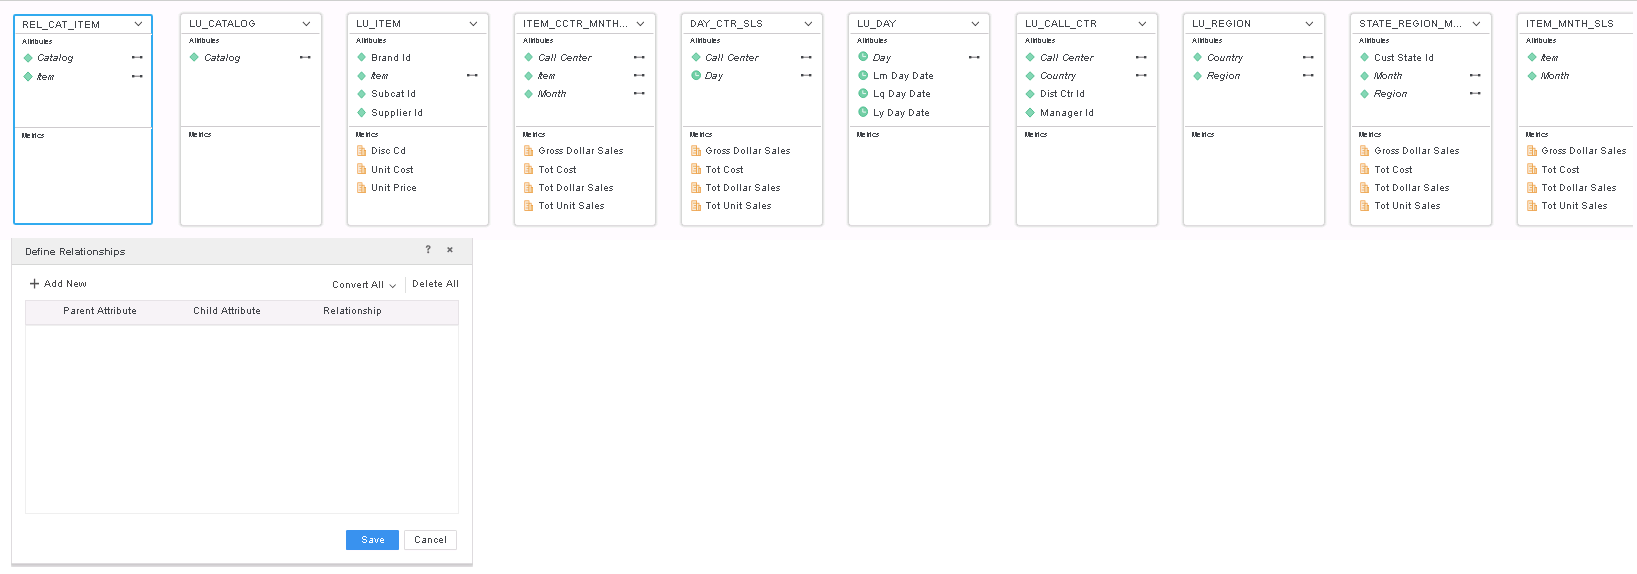Click relationship icon beside Day in LU_DAY

point(974,58)
